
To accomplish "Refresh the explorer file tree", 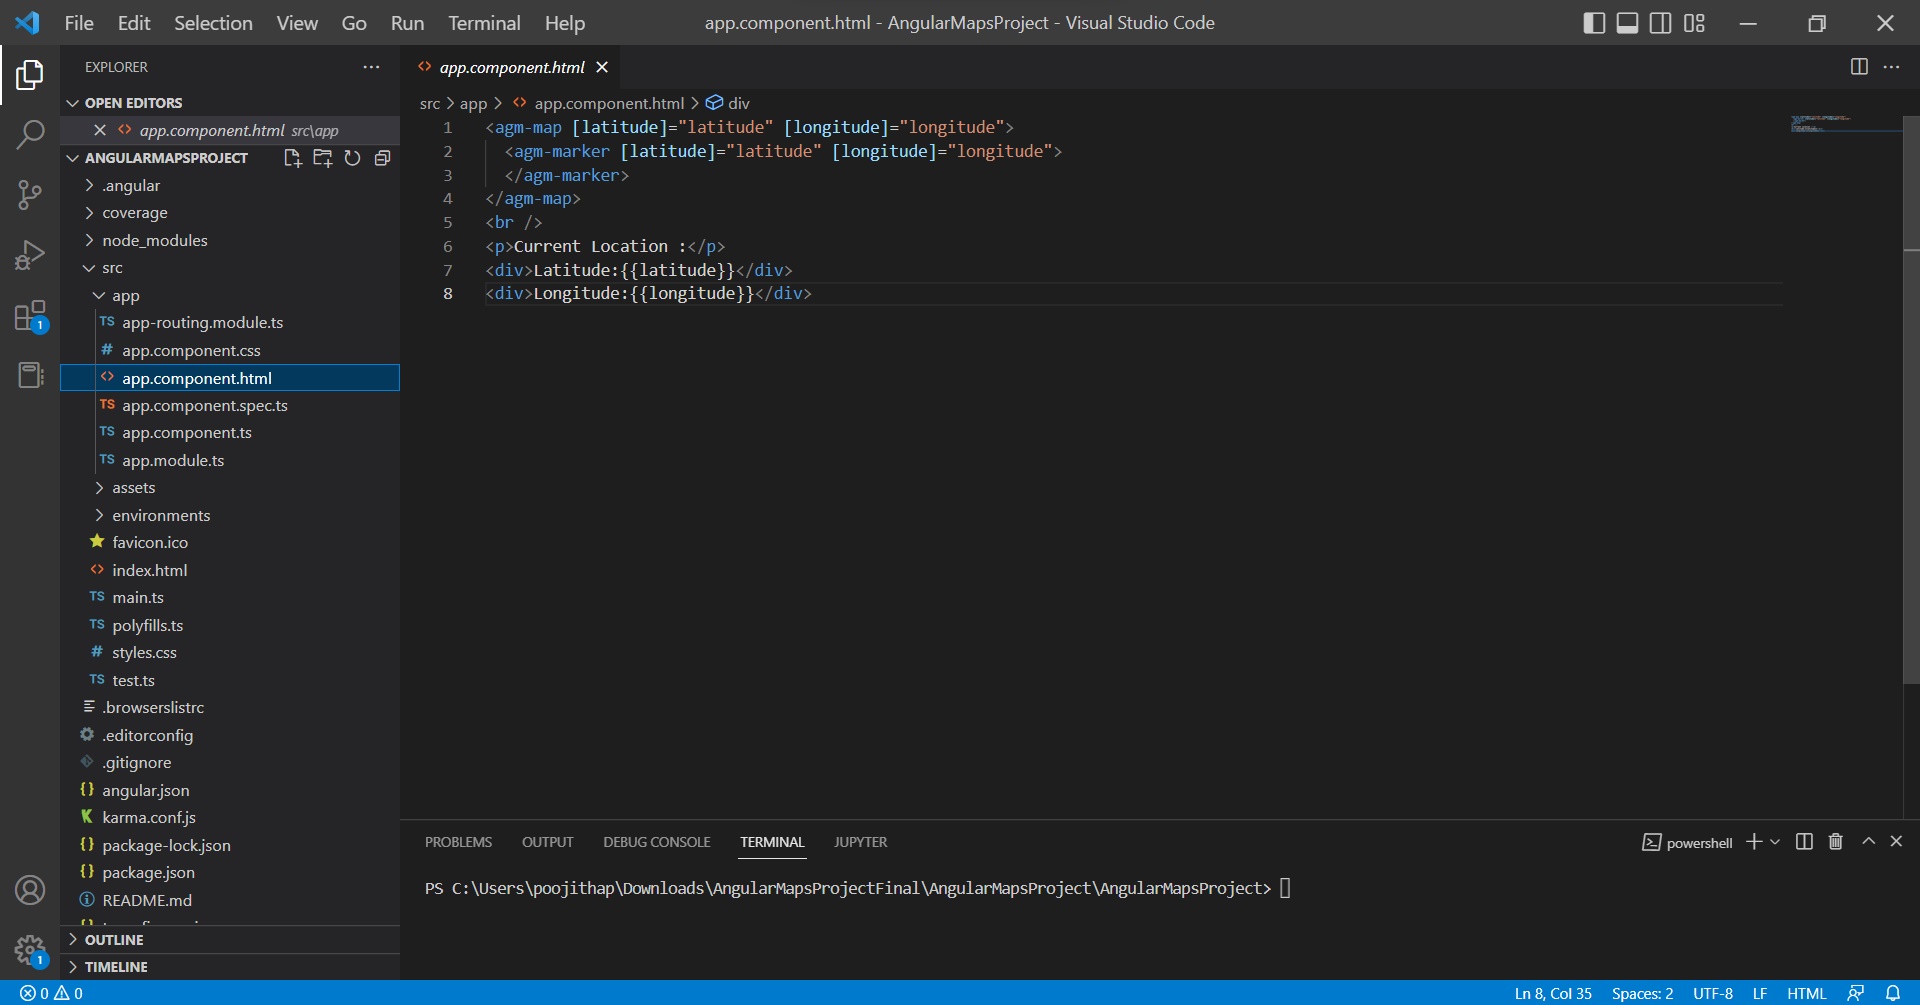I will coord(352,158).
